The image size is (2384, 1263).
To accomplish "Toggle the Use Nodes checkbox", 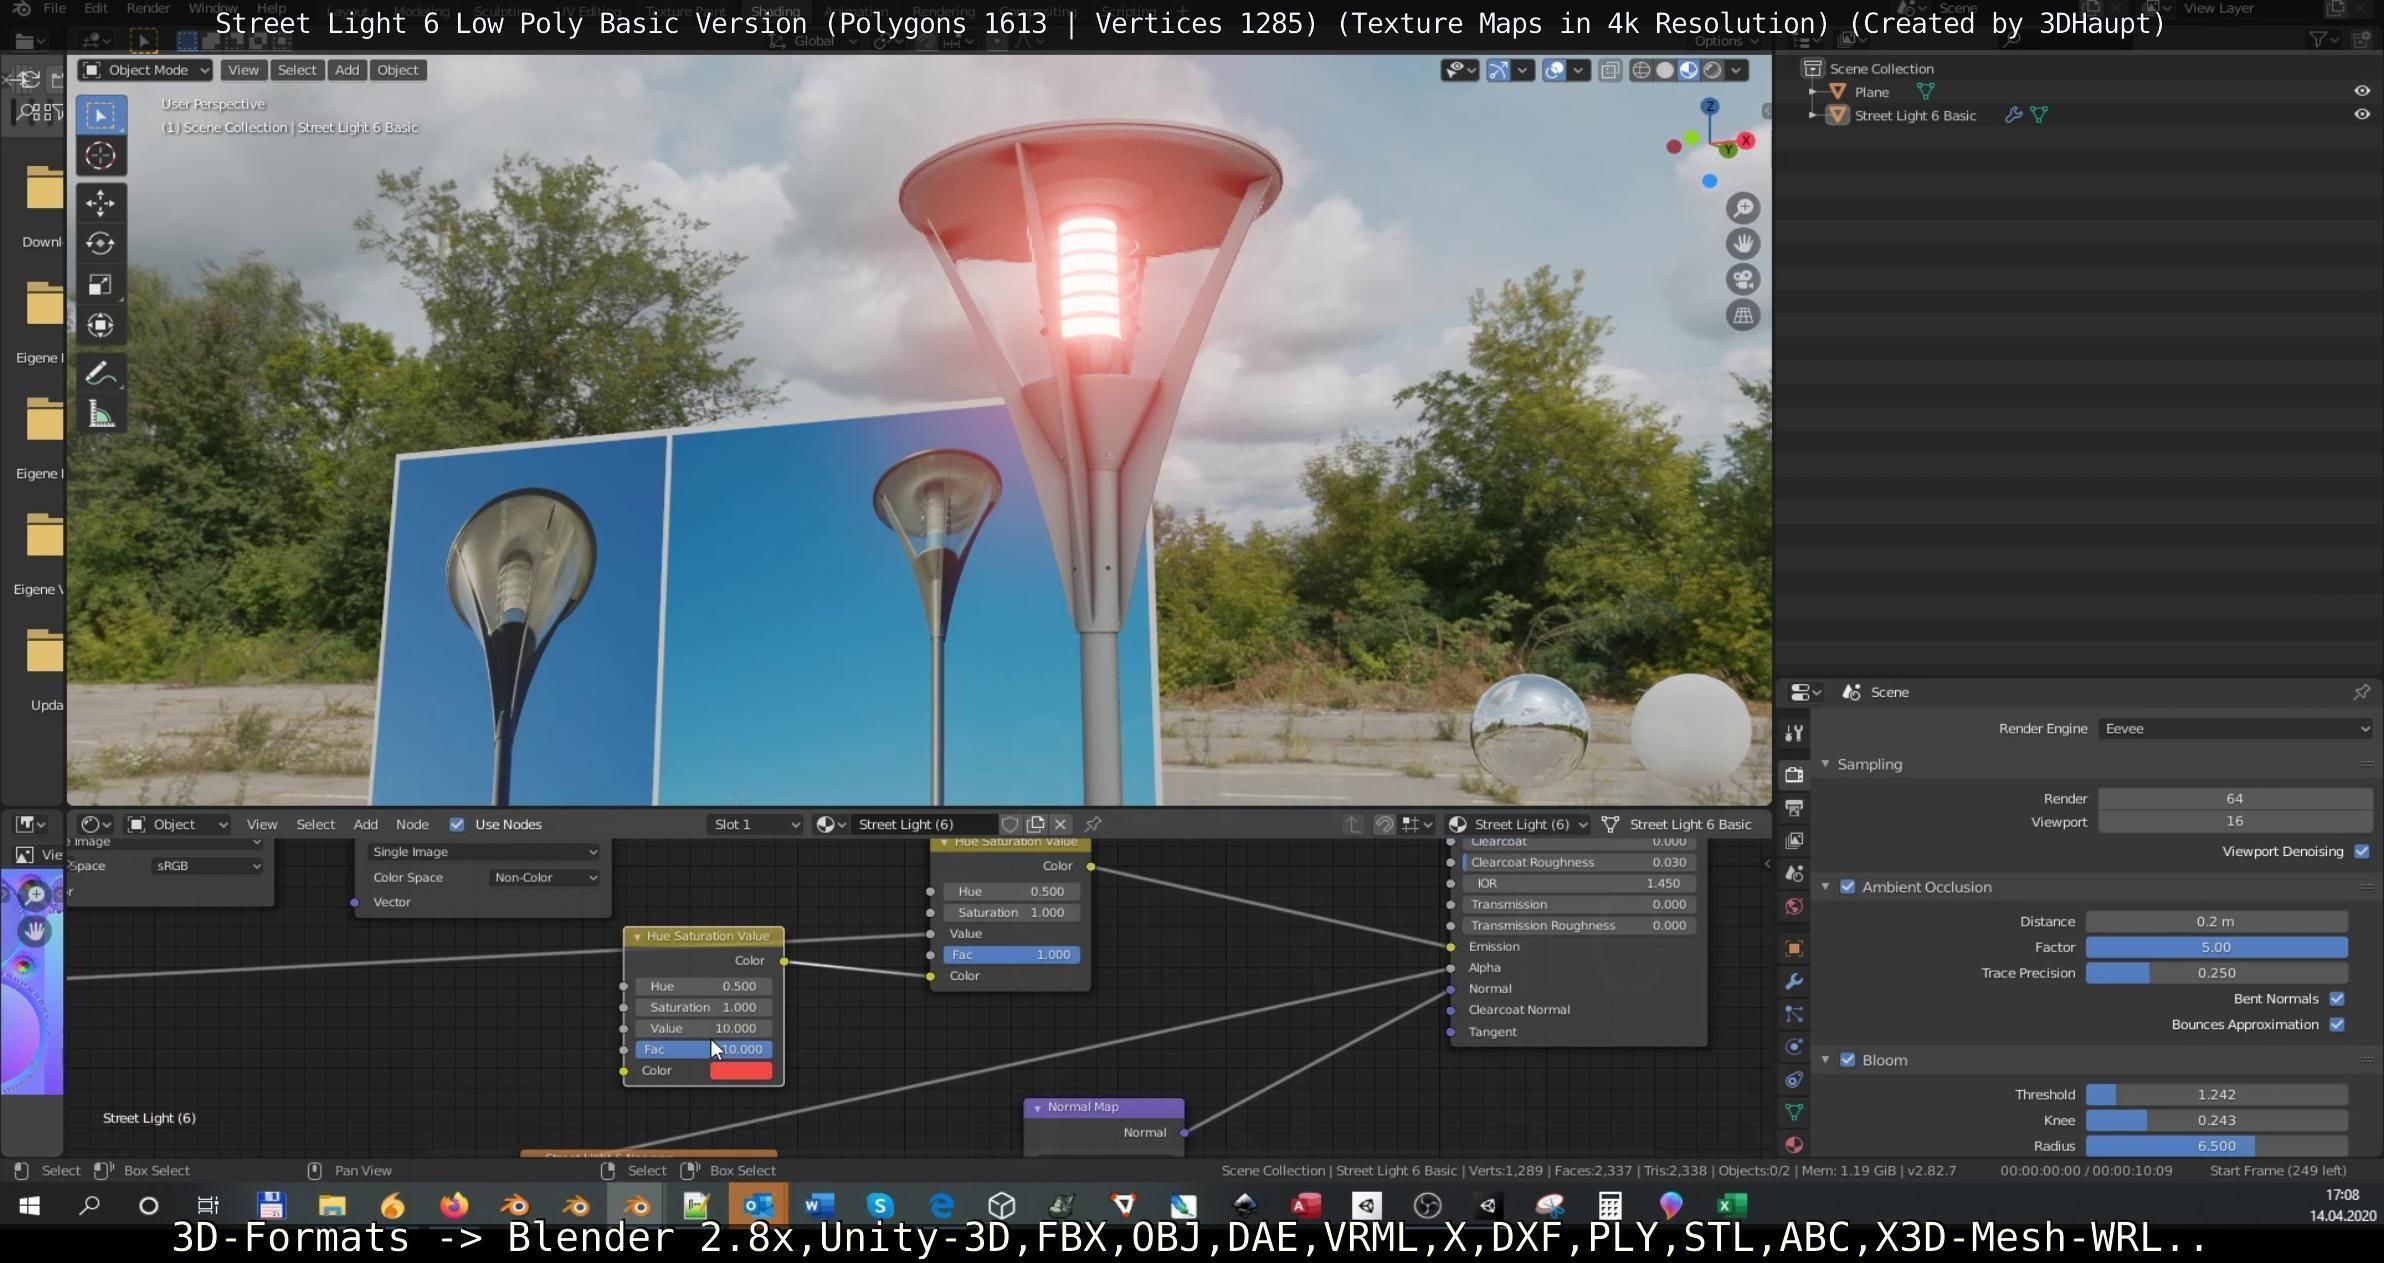I will (457, 825).
